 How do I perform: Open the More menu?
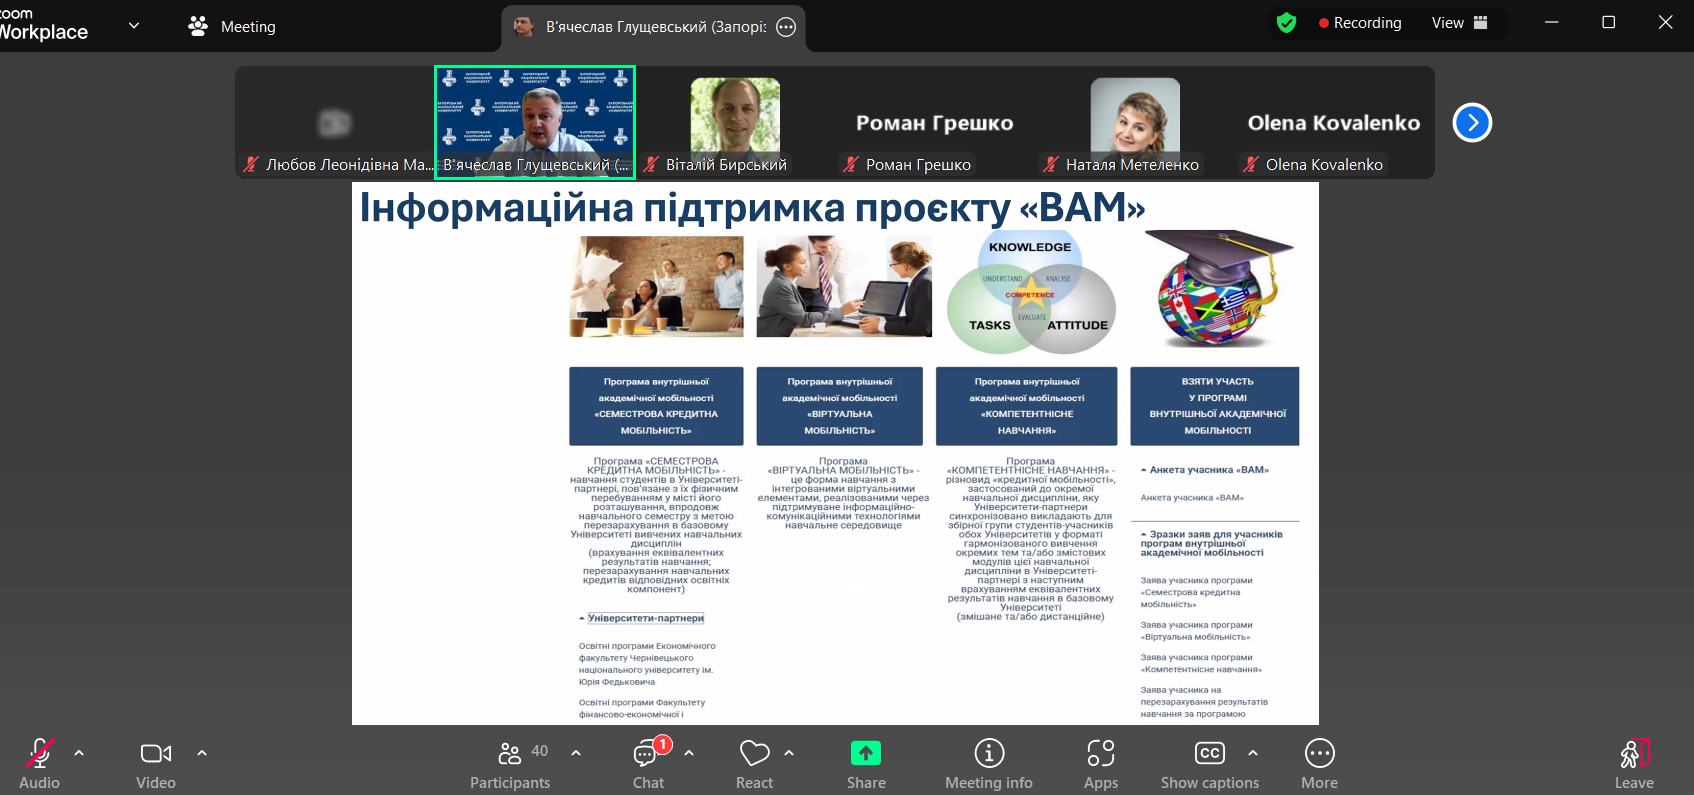[x=1320, y=763]
